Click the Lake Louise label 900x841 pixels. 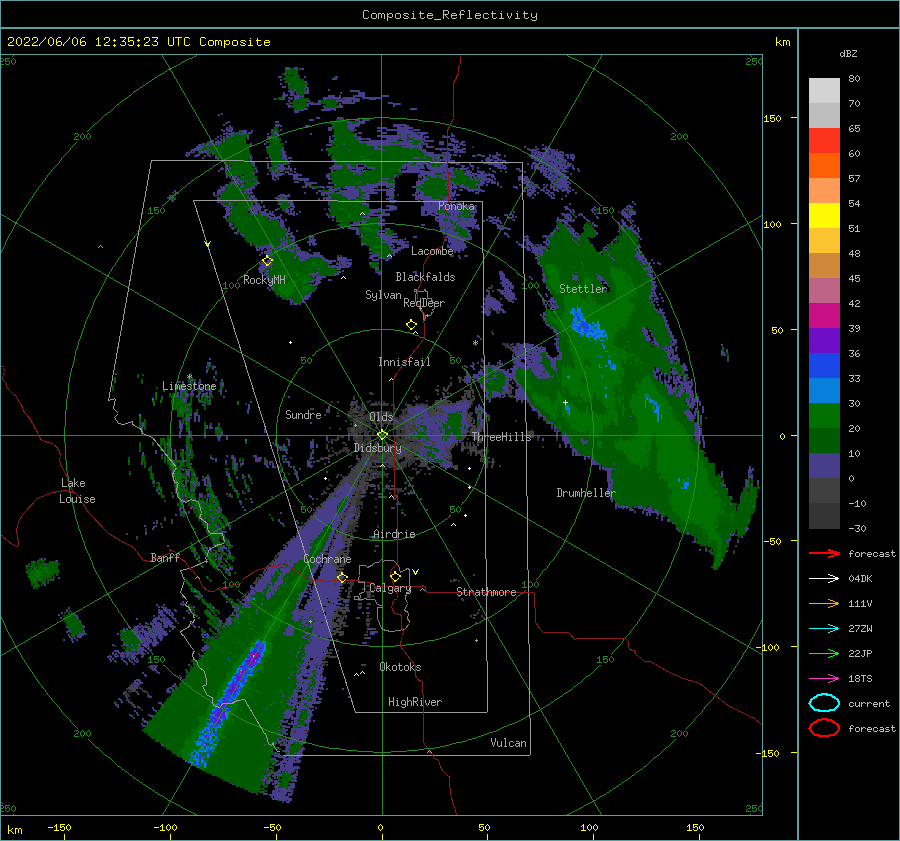pos(77,491)
